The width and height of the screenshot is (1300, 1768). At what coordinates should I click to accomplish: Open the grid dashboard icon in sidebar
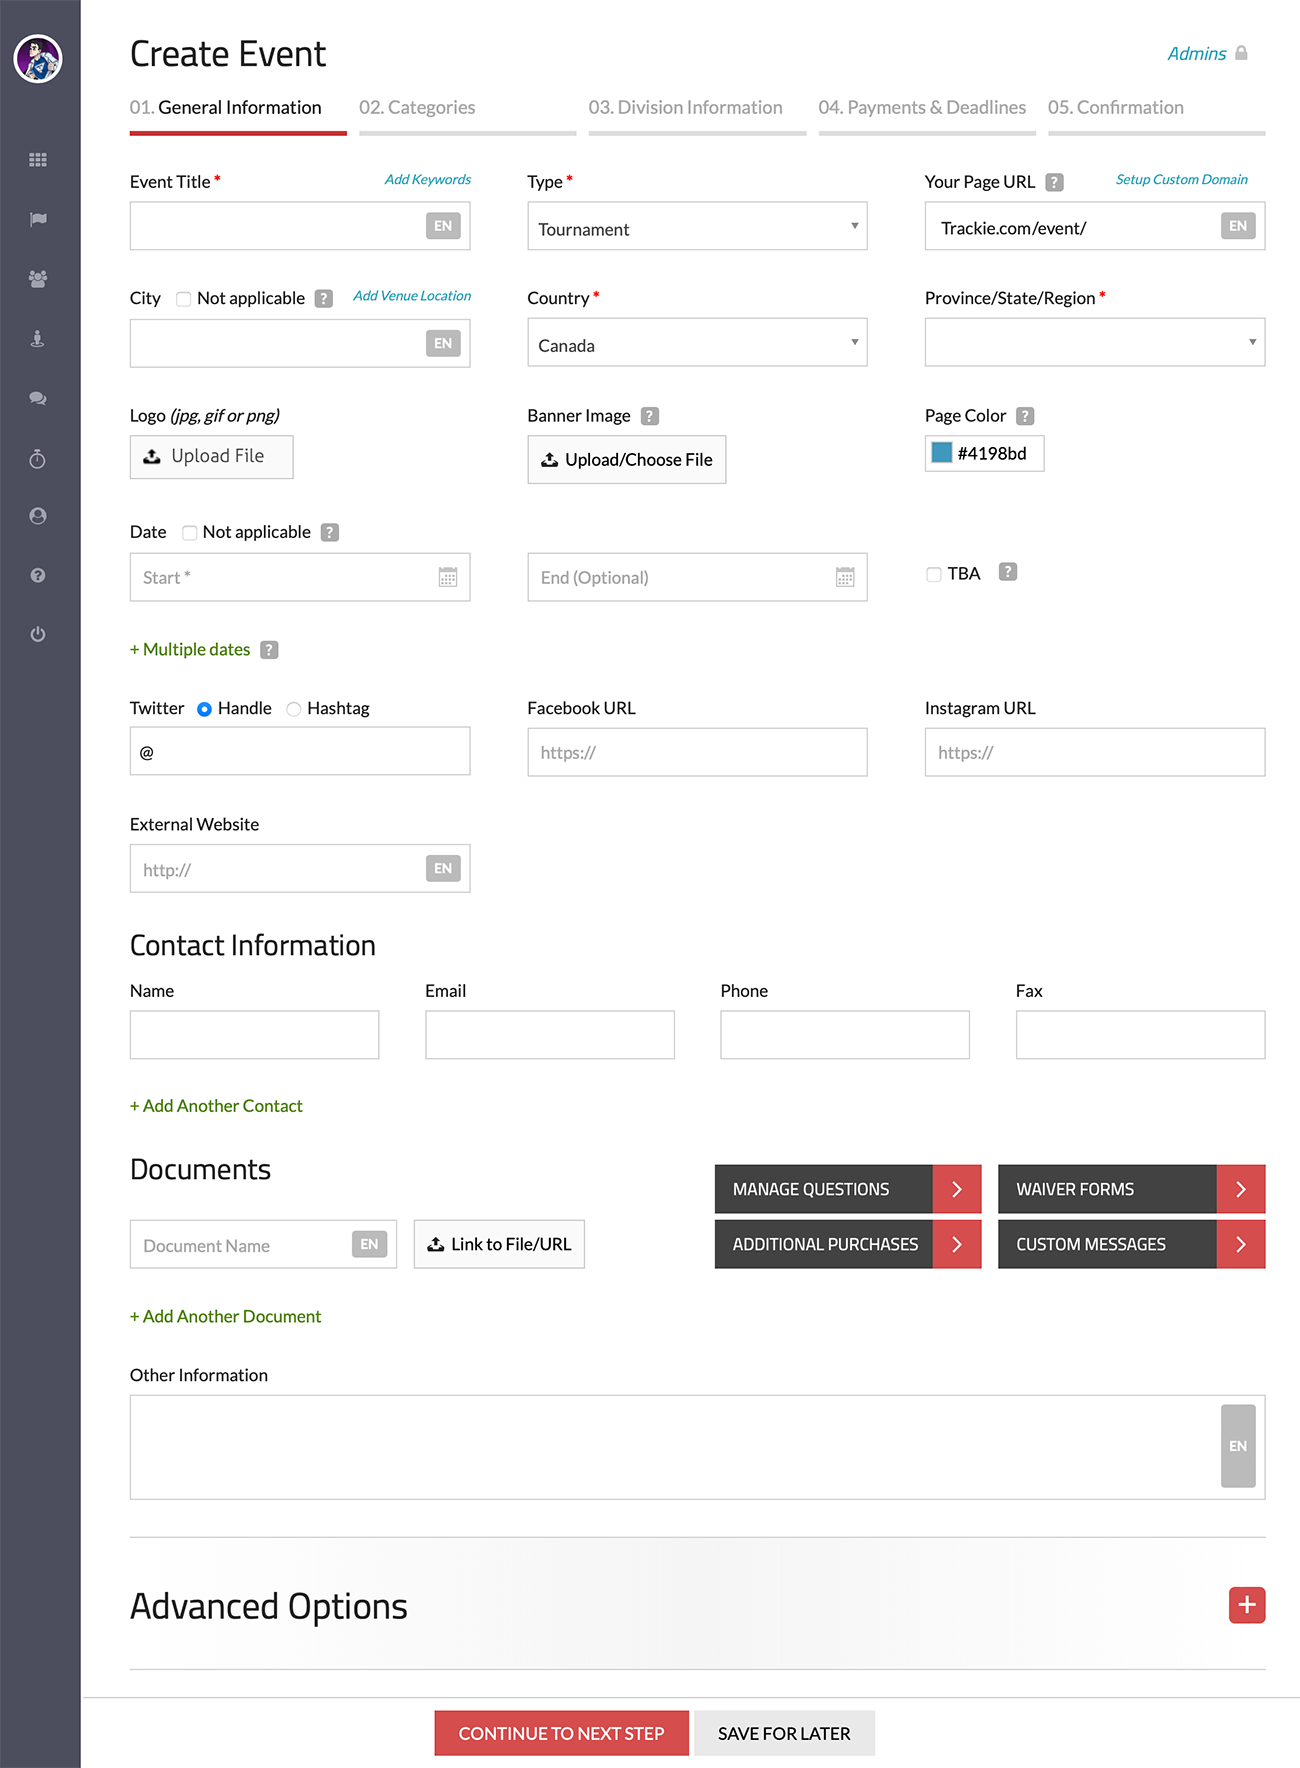(38, 160)
